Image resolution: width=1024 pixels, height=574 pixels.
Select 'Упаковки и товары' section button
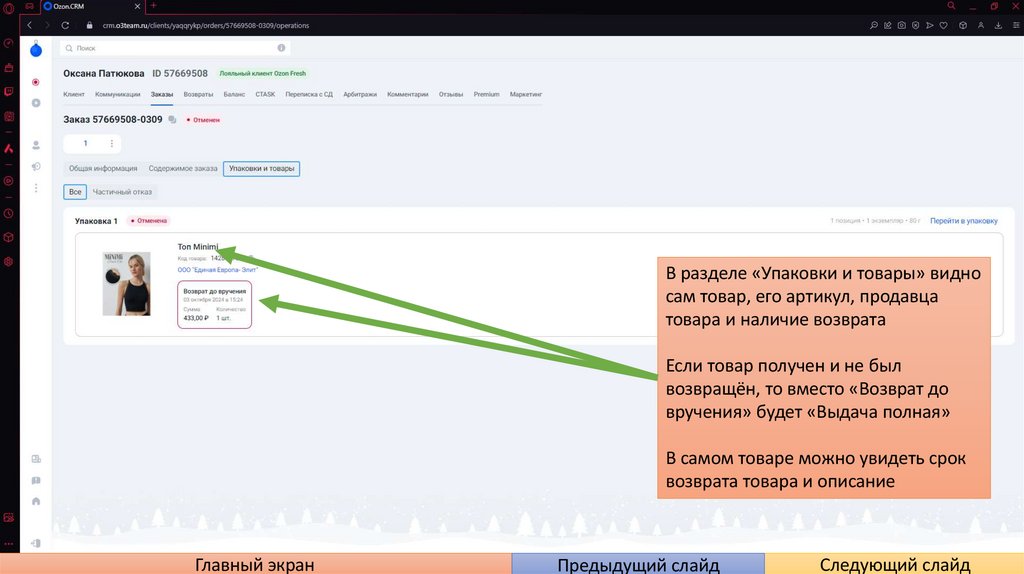point(261,168)
